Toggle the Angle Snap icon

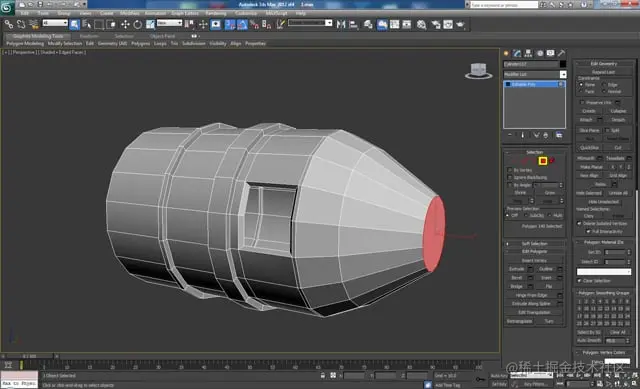pyautogui.click(x=242, y=24)
